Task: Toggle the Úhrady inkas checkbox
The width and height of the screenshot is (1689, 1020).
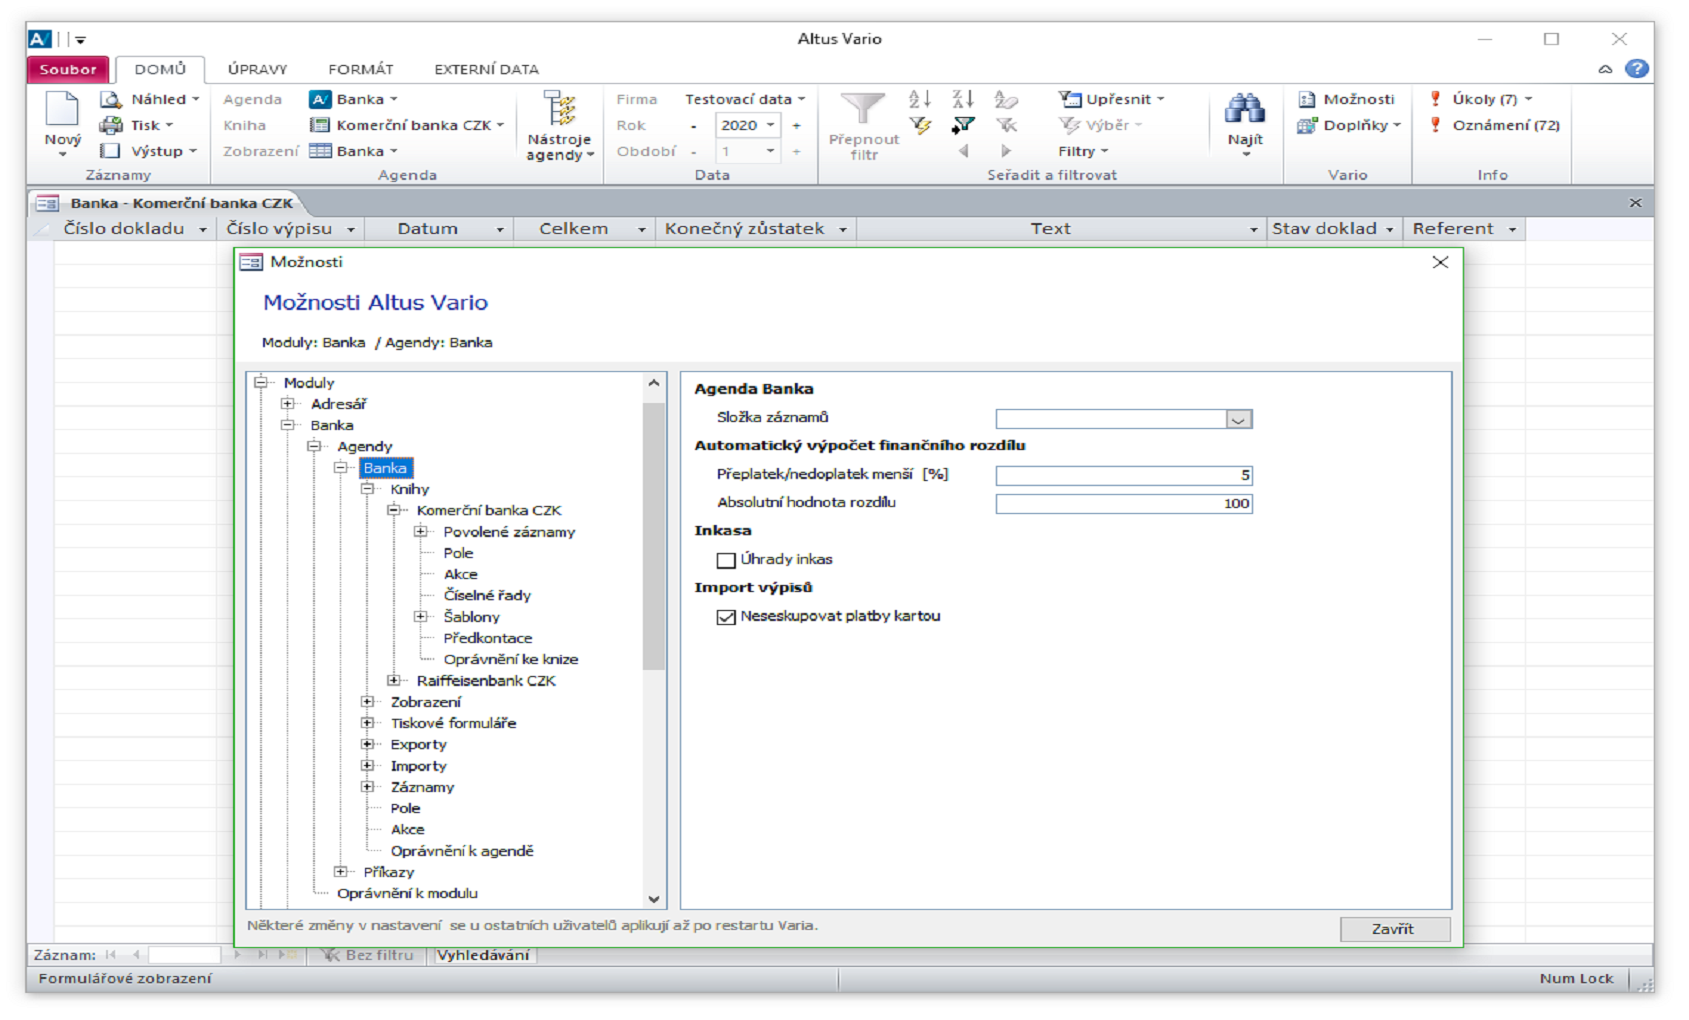Action: click(x=726, y=560)
